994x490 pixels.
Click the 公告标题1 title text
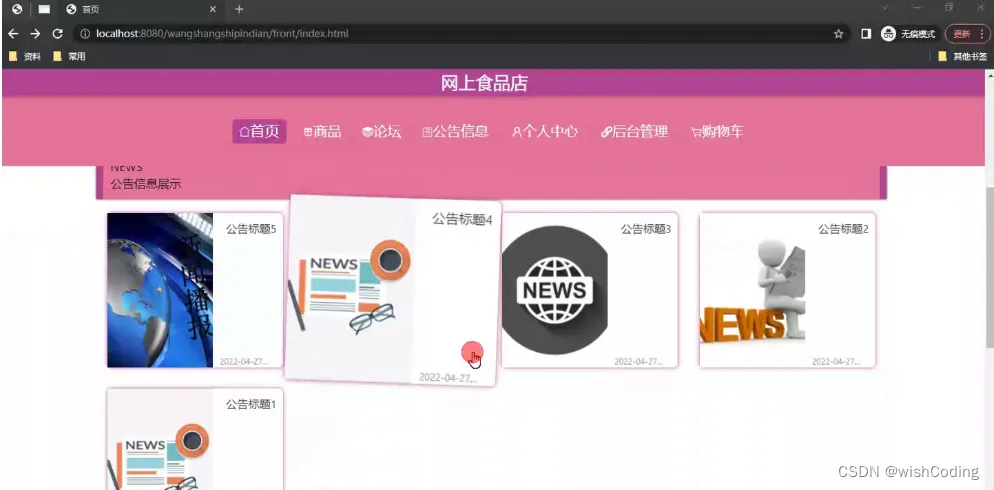pos(251,404)
